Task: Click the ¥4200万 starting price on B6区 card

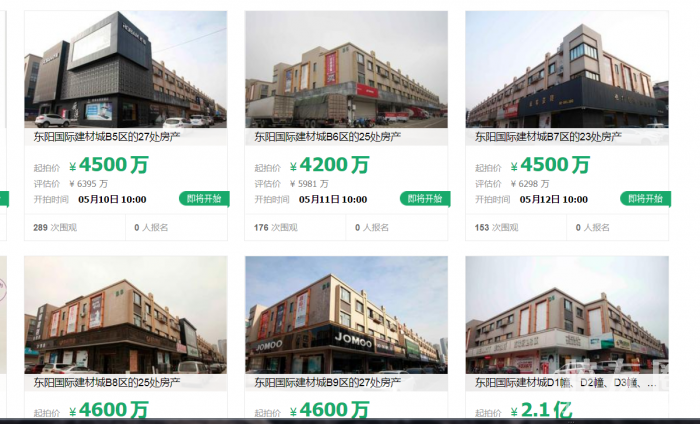Action: (x=329, y=165)
